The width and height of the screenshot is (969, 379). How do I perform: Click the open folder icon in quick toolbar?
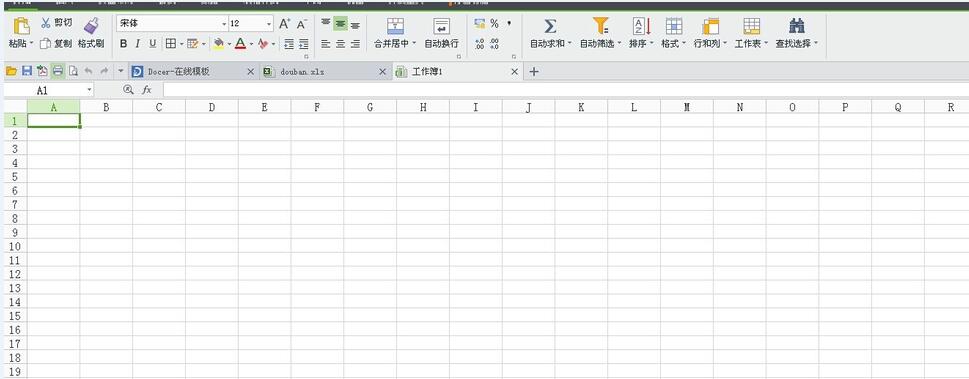point(11,72)
